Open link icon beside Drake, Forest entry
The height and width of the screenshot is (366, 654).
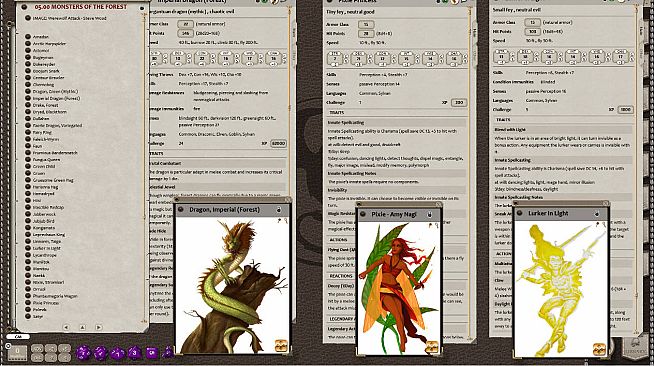[x=28, y=105]
